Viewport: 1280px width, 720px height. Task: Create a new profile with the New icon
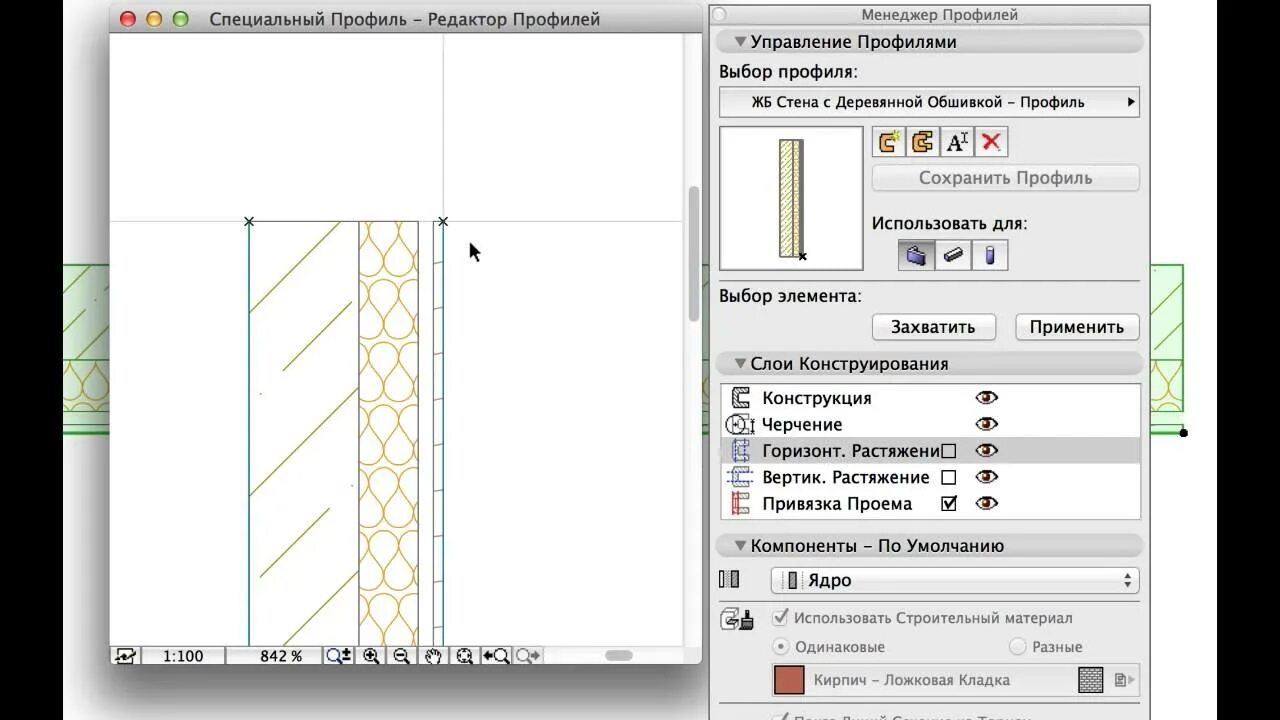pos(888,142)
